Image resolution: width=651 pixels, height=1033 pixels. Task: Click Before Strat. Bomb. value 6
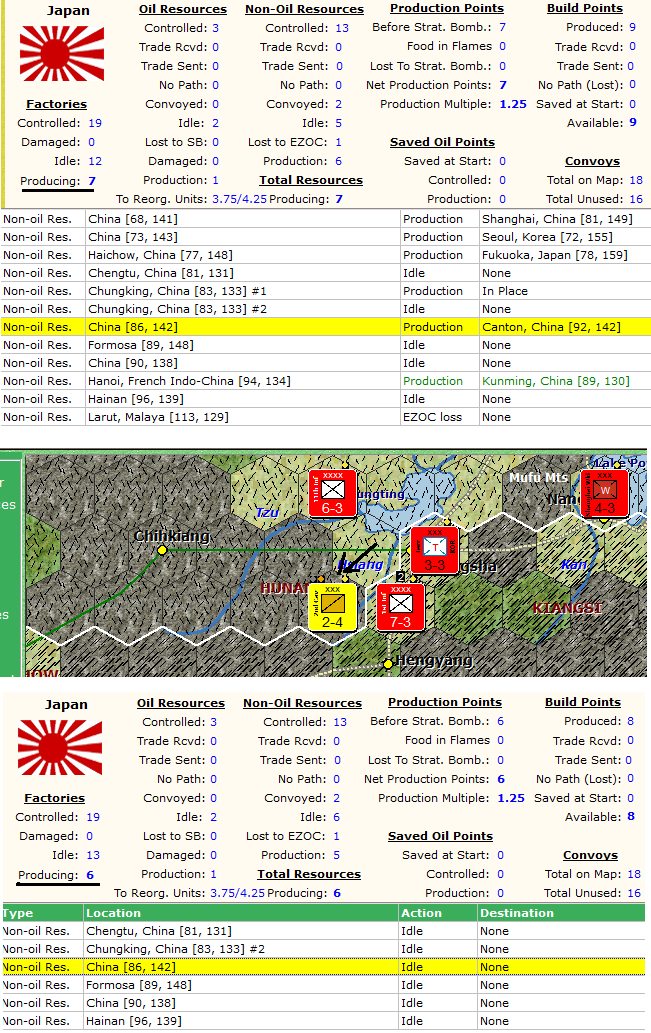(x=501, y=721)
